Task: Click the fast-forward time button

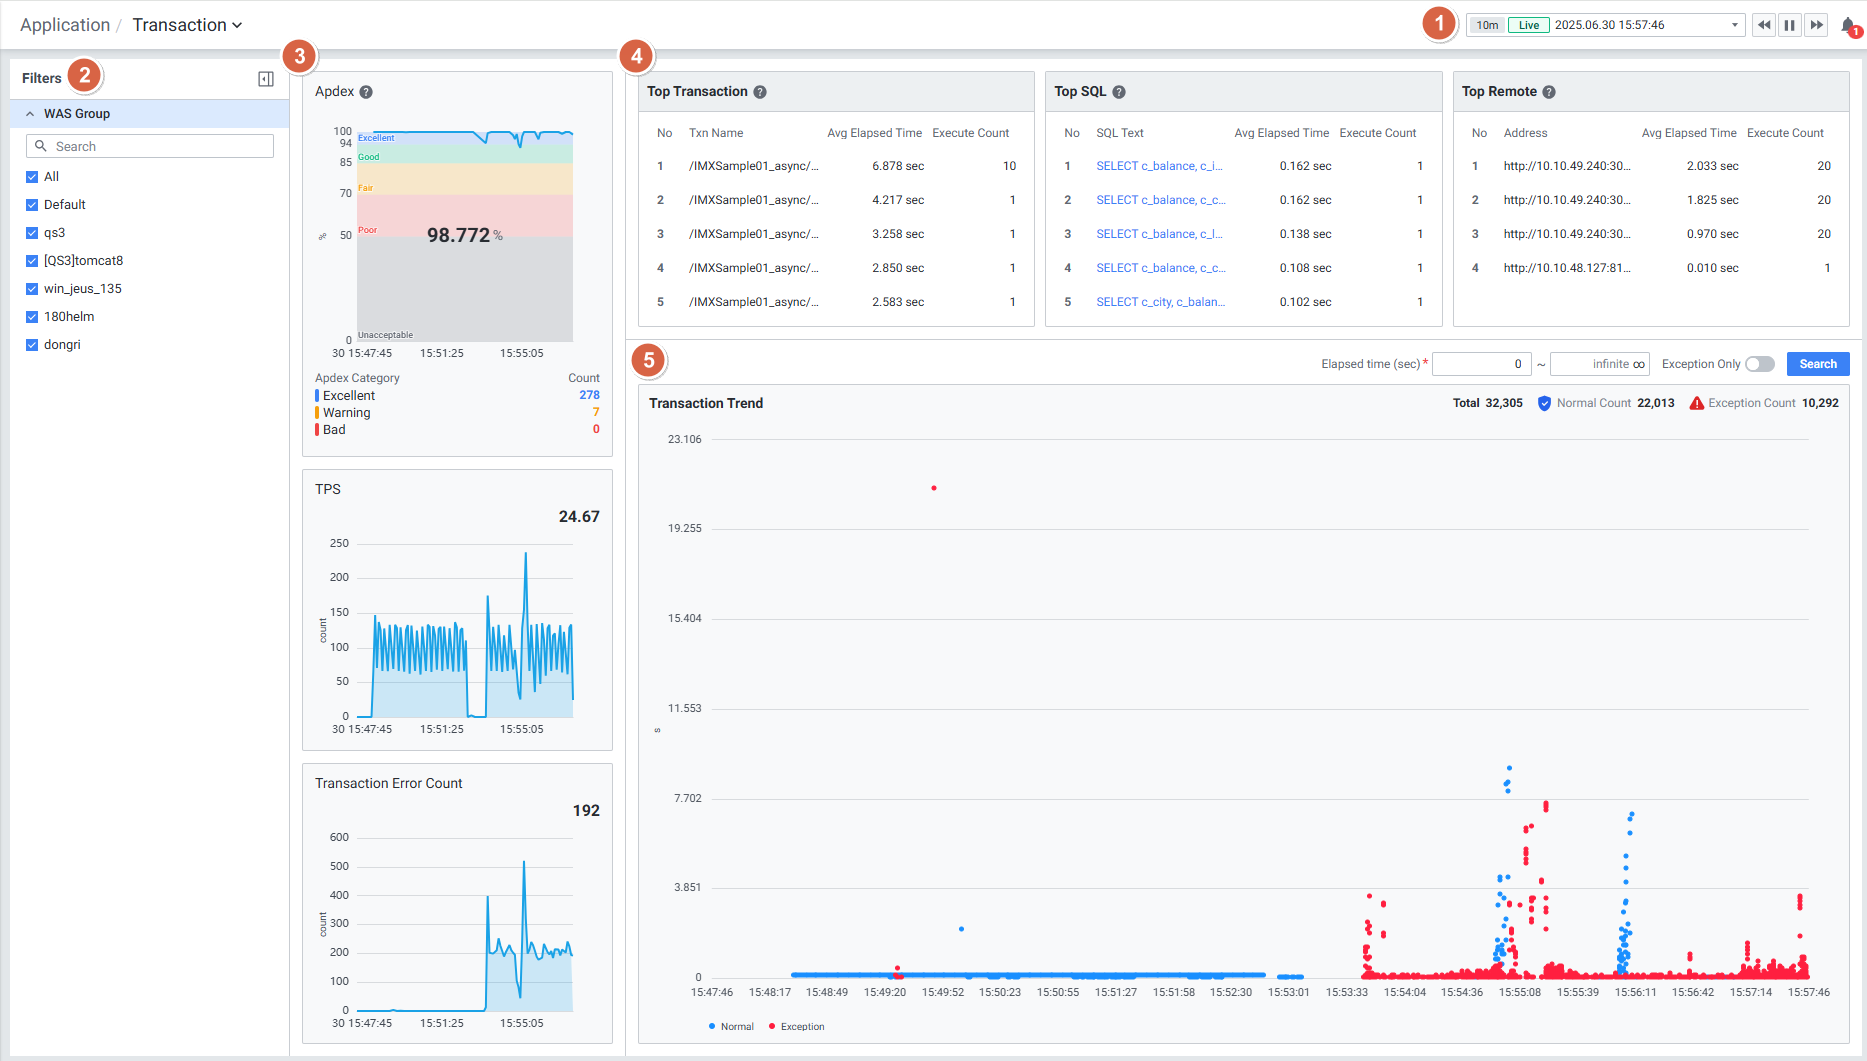Action: 1816,25
